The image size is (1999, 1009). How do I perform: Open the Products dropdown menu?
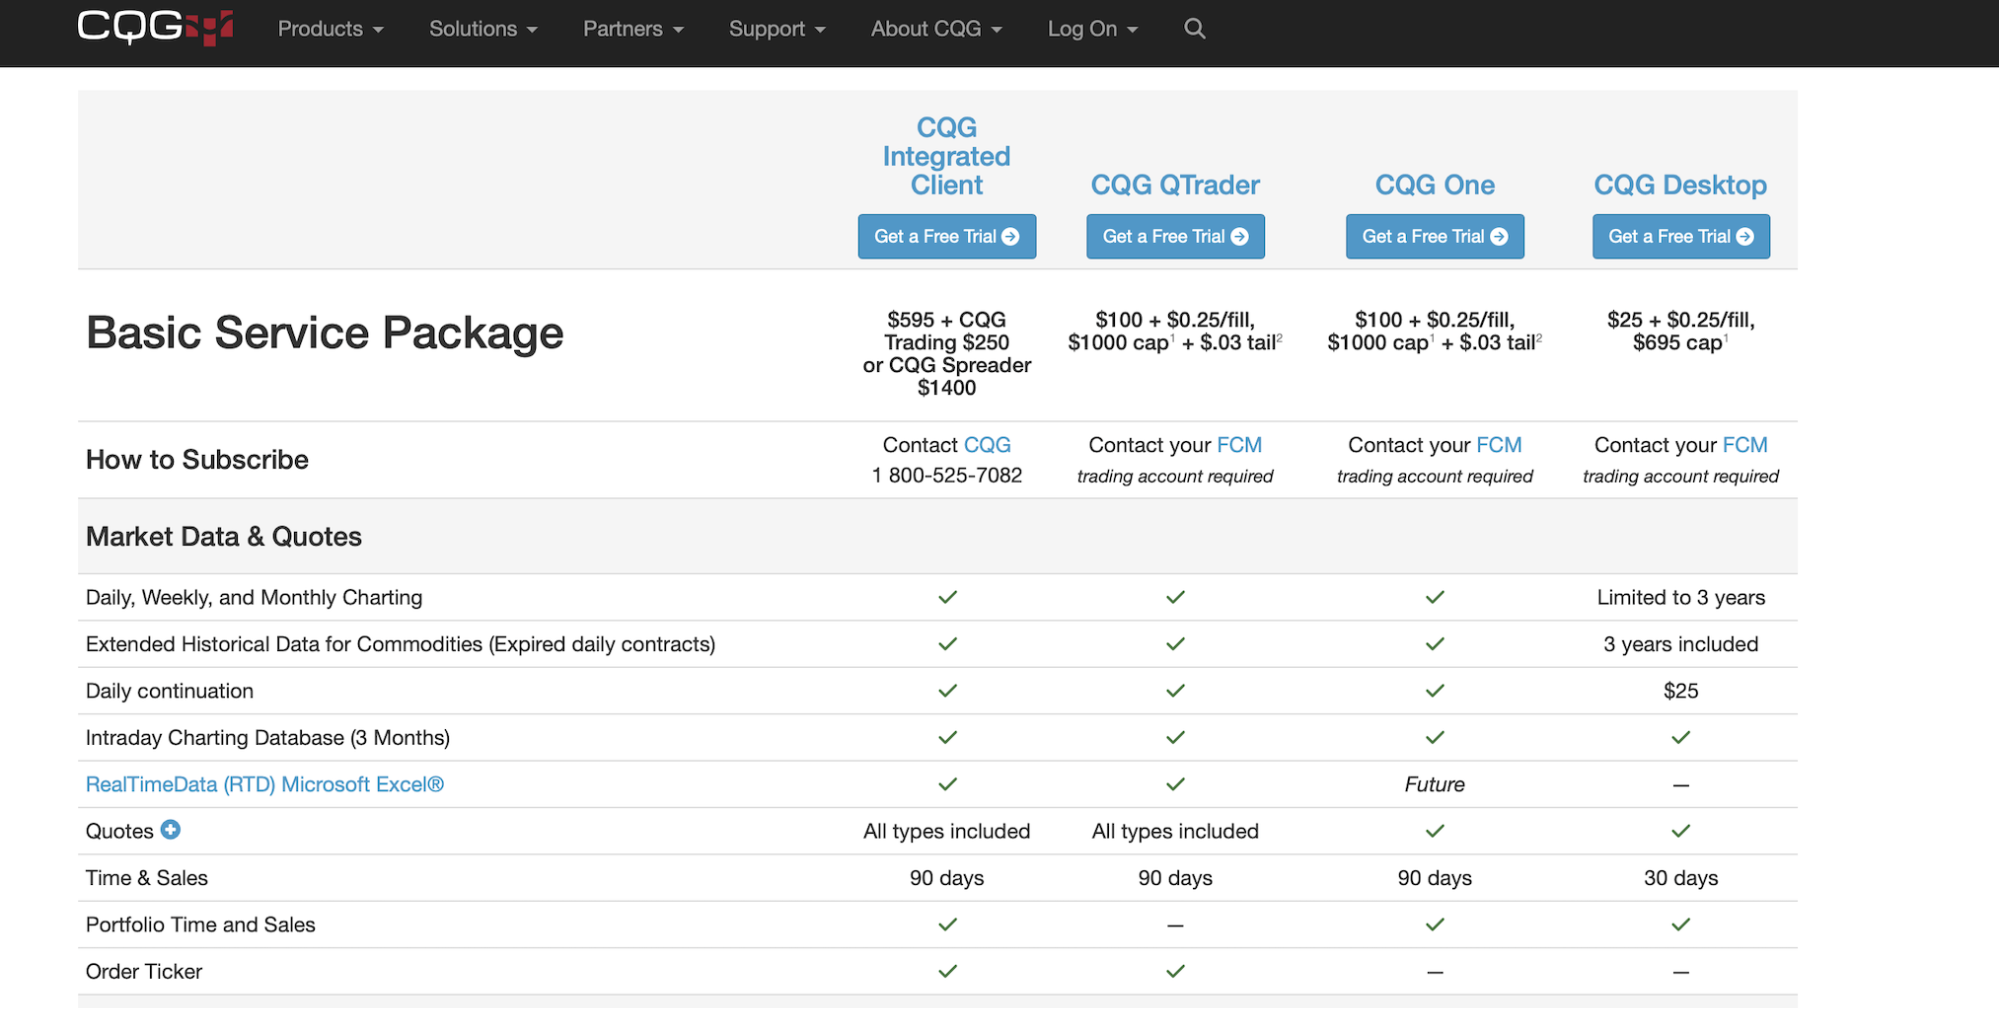coord(330,29)
